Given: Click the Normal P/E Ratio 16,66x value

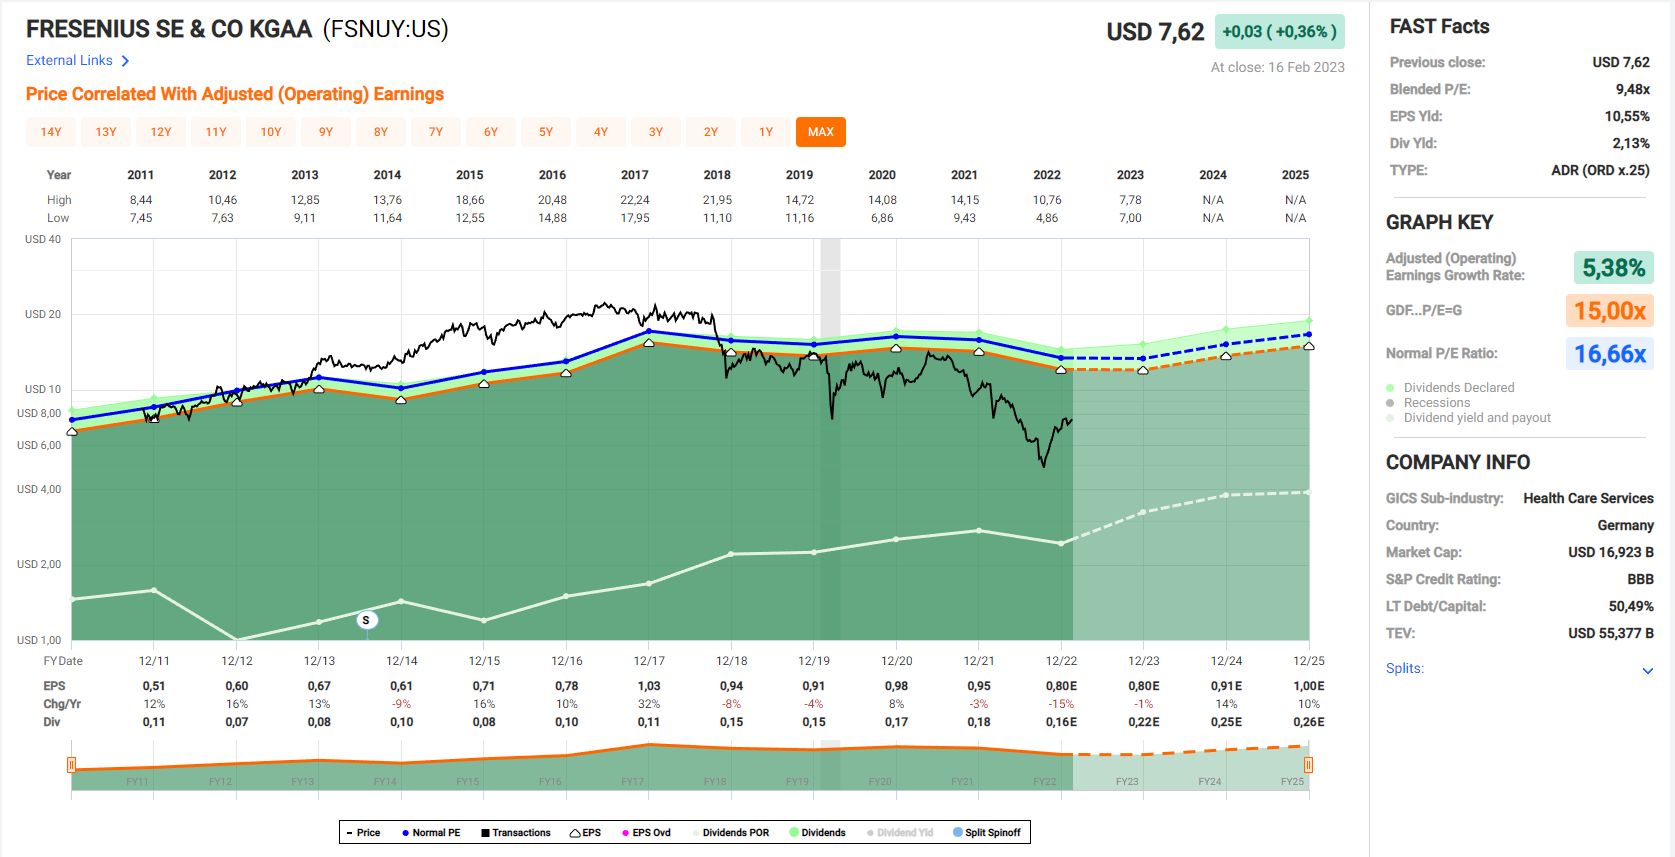Looking at the screenshot, I should (1609, 354).
